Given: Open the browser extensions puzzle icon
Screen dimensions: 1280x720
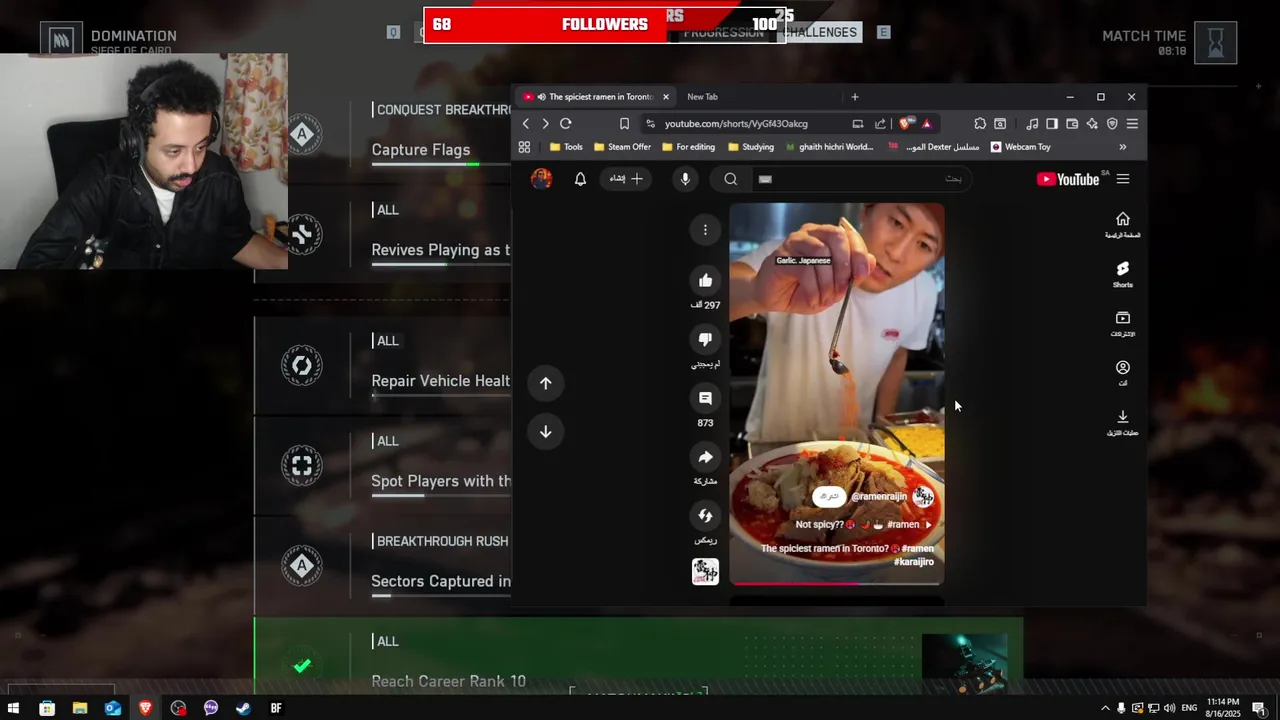Looking at the screenshot, I should click(980, 124).
